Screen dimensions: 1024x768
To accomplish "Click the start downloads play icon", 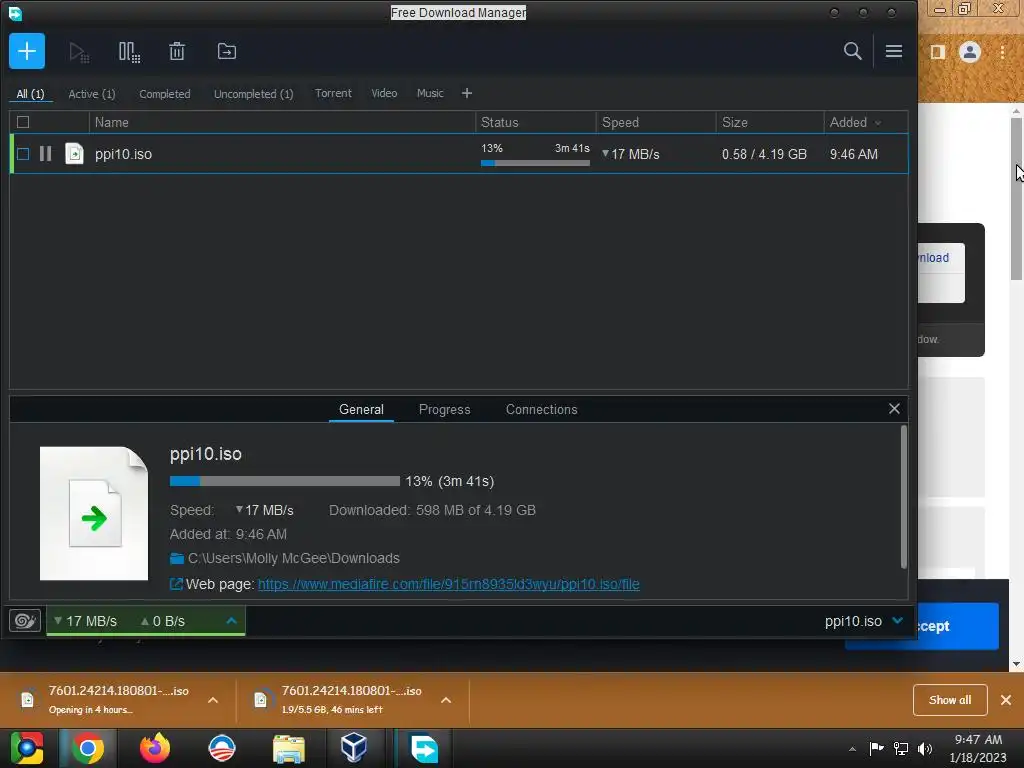I will [x=79, y=52].
